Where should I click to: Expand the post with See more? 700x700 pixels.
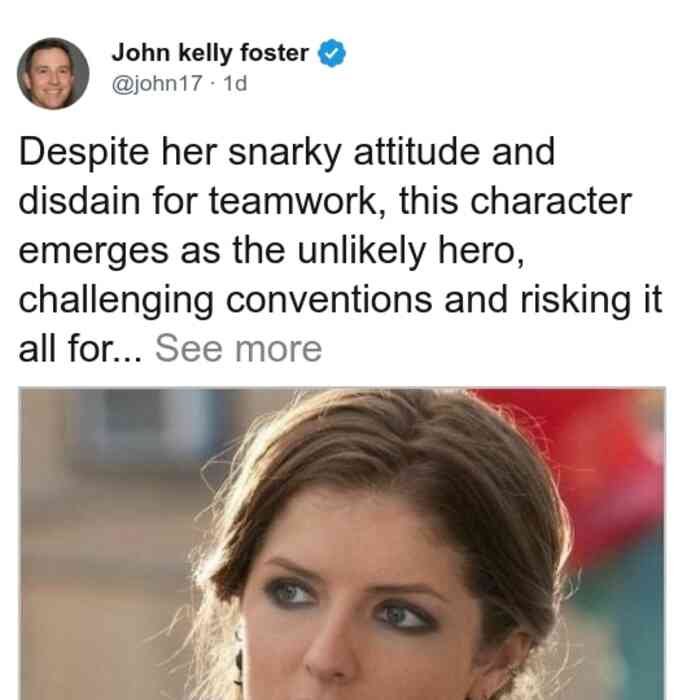pos(238,349)
